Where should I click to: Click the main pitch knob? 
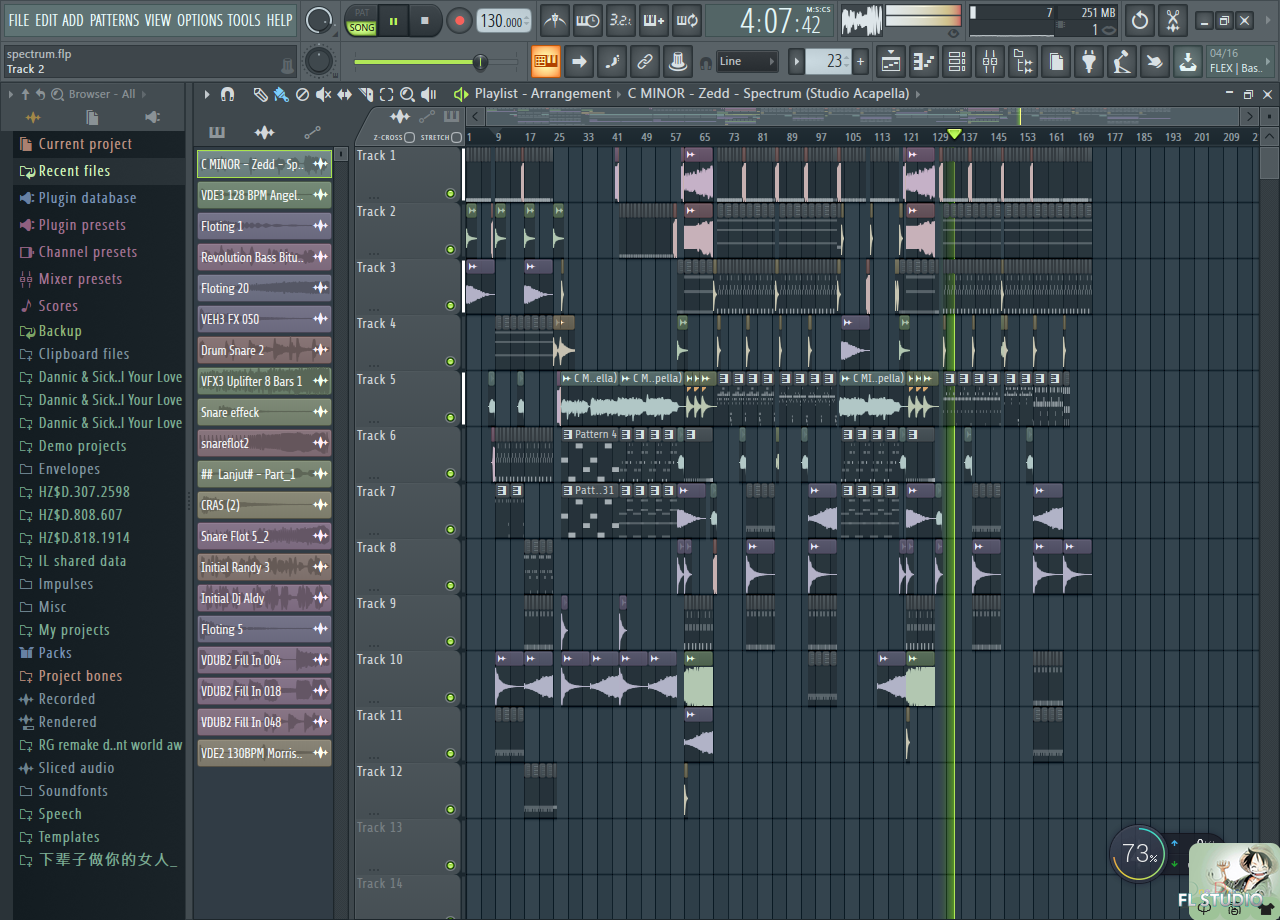(318, 61)
